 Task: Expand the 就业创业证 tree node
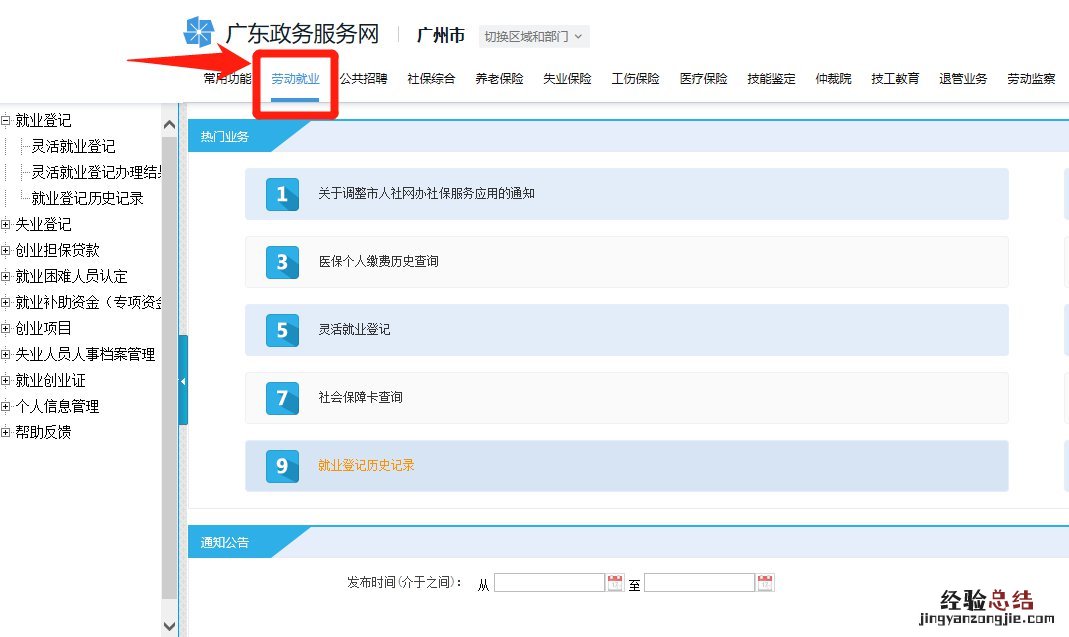click(x=5, y=381)
